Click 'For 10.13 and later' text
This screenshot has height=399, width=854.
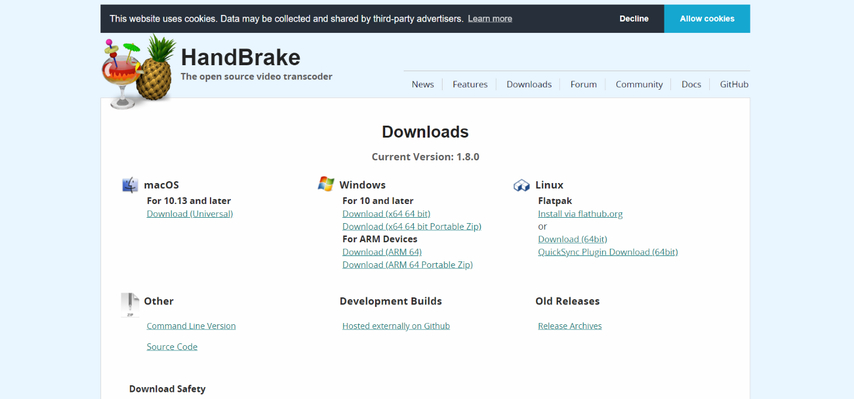click(188, 201)
